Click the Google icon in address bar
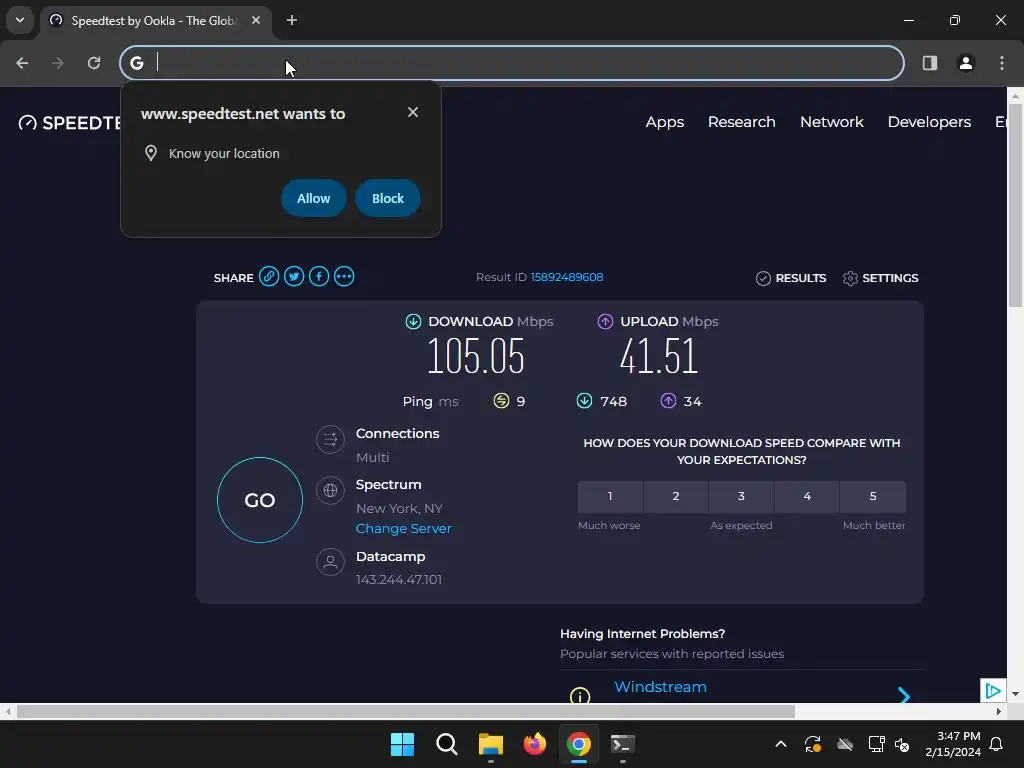 (x=136, y=63)
